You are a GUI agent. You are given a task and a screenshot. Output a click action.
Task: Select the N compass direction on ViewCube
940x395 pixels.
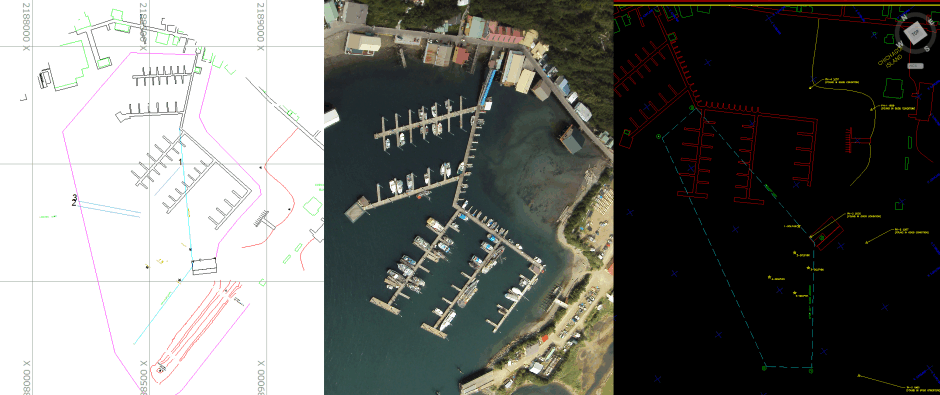tap(904, 17)
